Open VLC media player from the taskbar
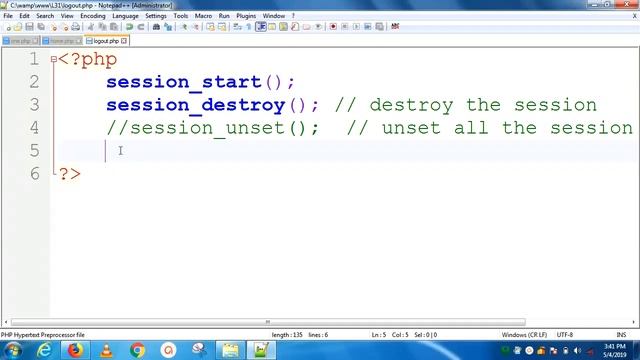Screen dimensions: 640x360 (x=106, y=350)
